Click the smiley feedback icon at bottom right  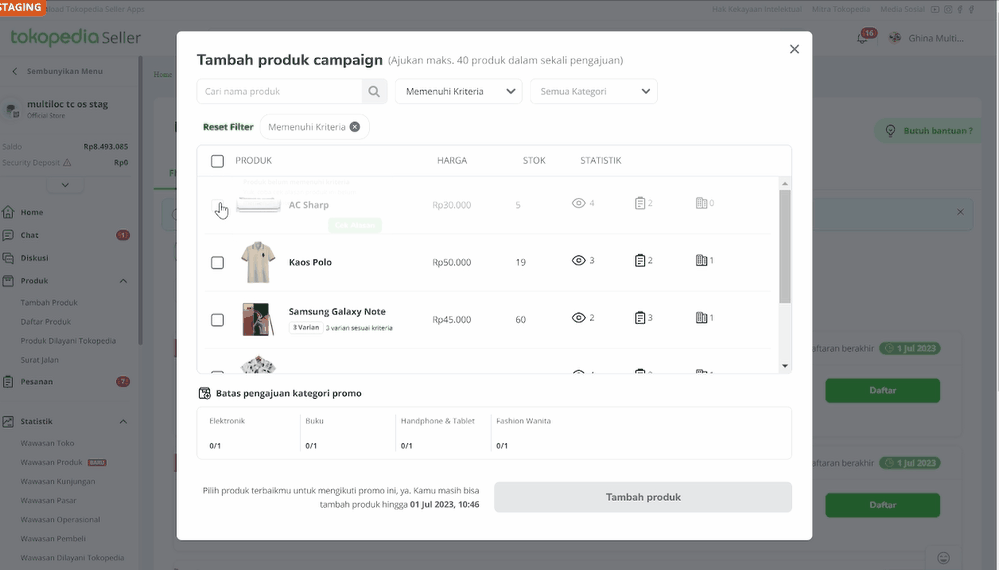(944, 558)
